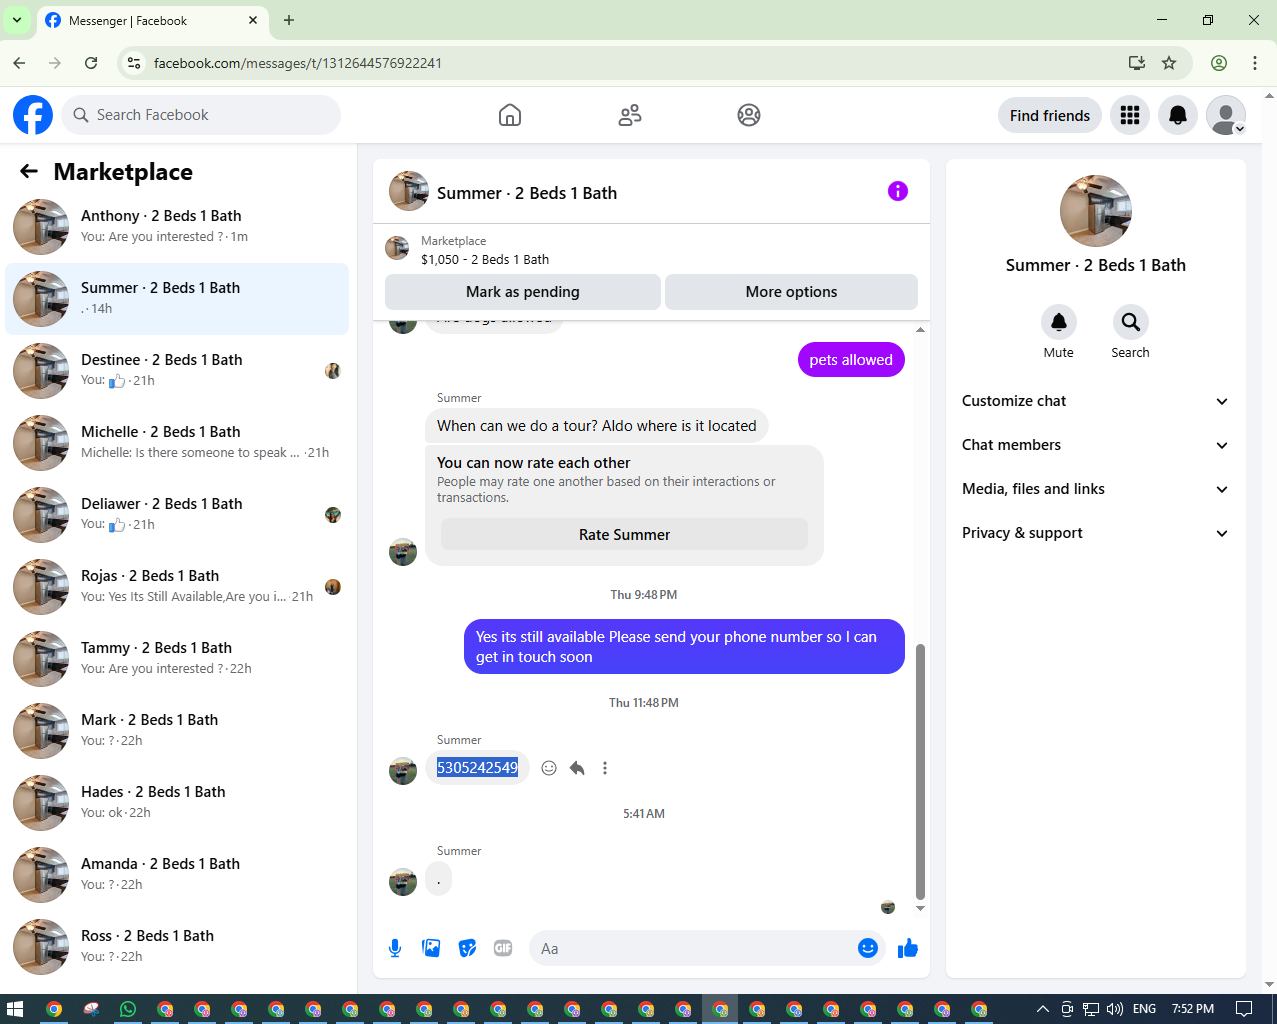This screenshot has height=1024, width=1277.
Task: Send a thumbs-up like
Action: click(x=908, y=948)
